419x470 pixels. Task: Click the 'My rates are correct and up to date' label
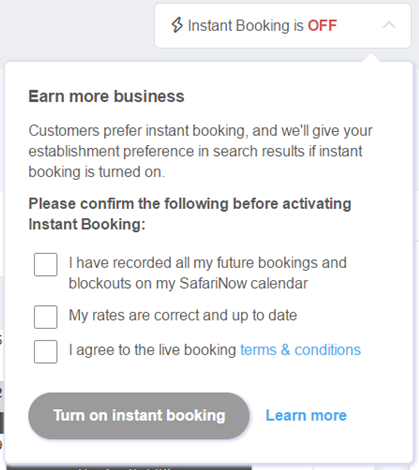(x=183, y=315)
